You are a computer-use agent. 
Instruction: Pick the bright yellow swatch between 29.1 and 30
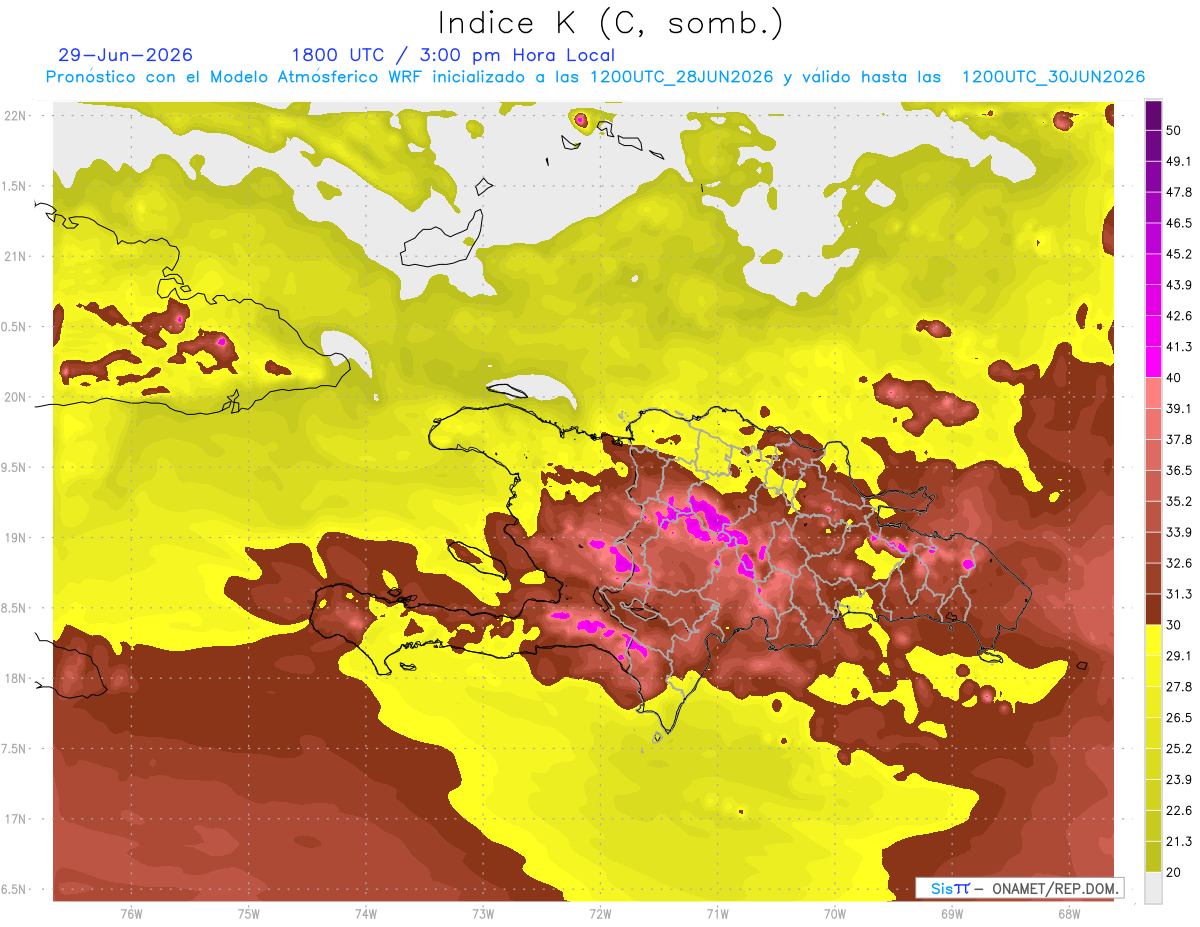[1153, 641]
